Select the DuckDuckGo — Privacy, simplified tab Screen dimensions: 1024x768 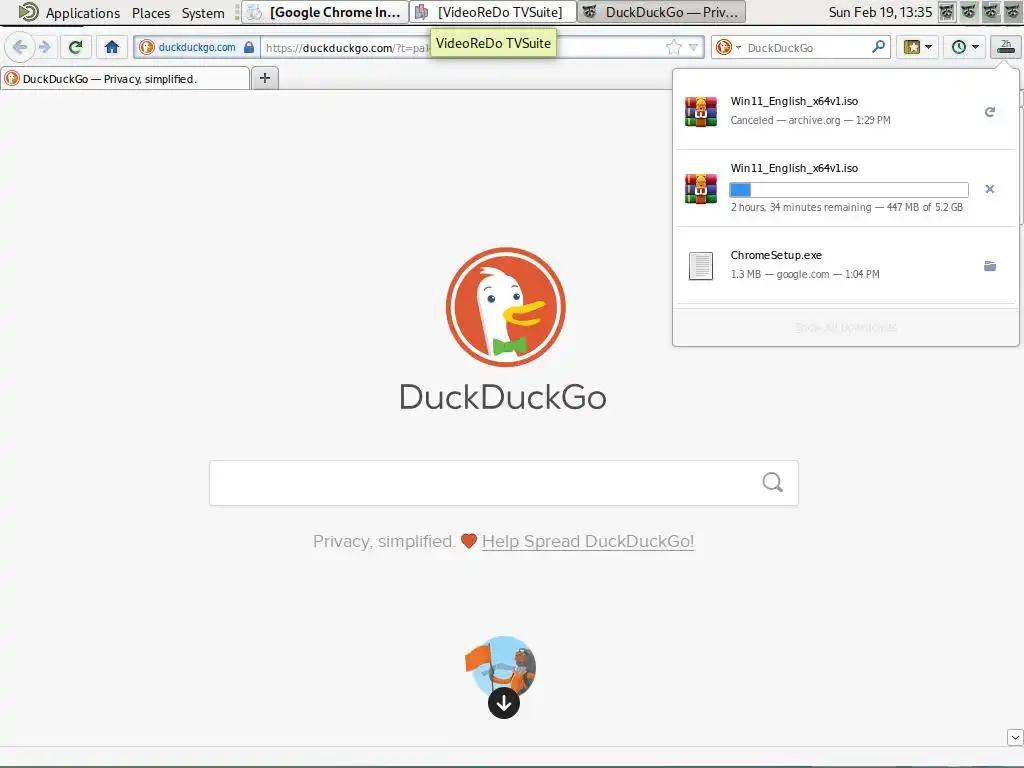click(x=125, y=78)
